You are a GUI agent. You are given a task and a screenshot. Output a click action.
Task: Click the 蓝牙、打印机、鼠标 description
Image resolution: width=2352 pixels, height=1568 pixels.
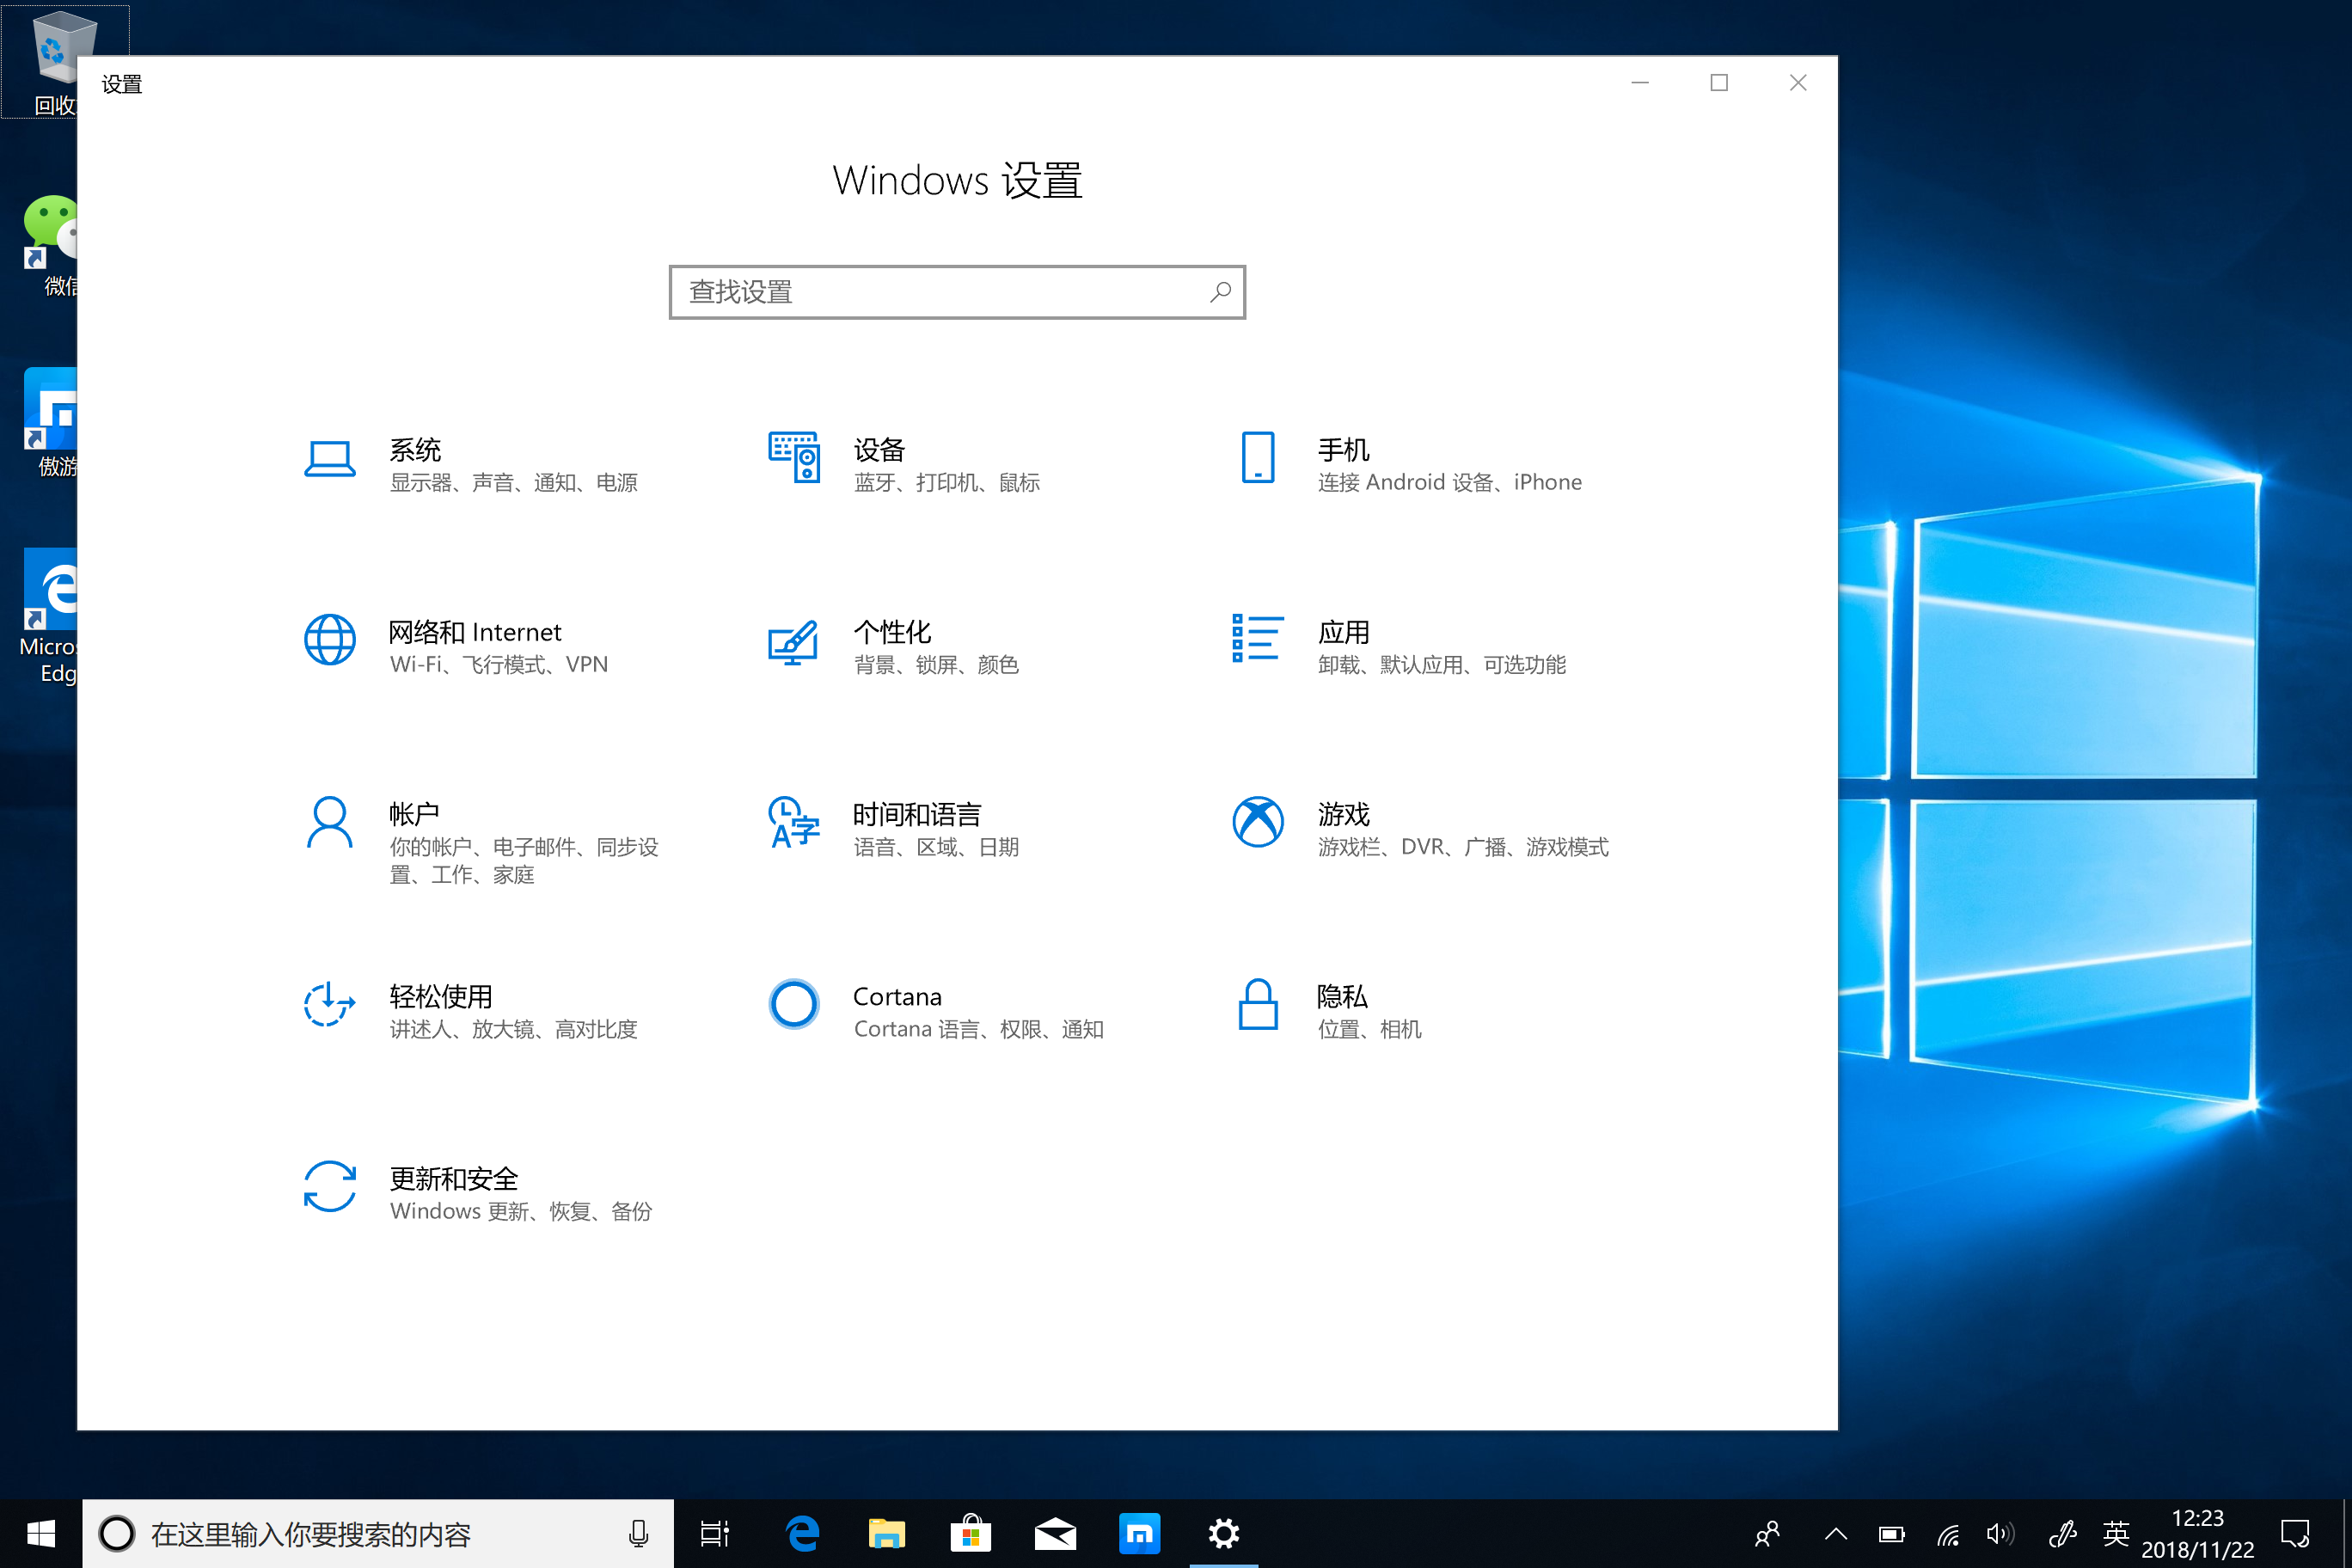(946, 483)
